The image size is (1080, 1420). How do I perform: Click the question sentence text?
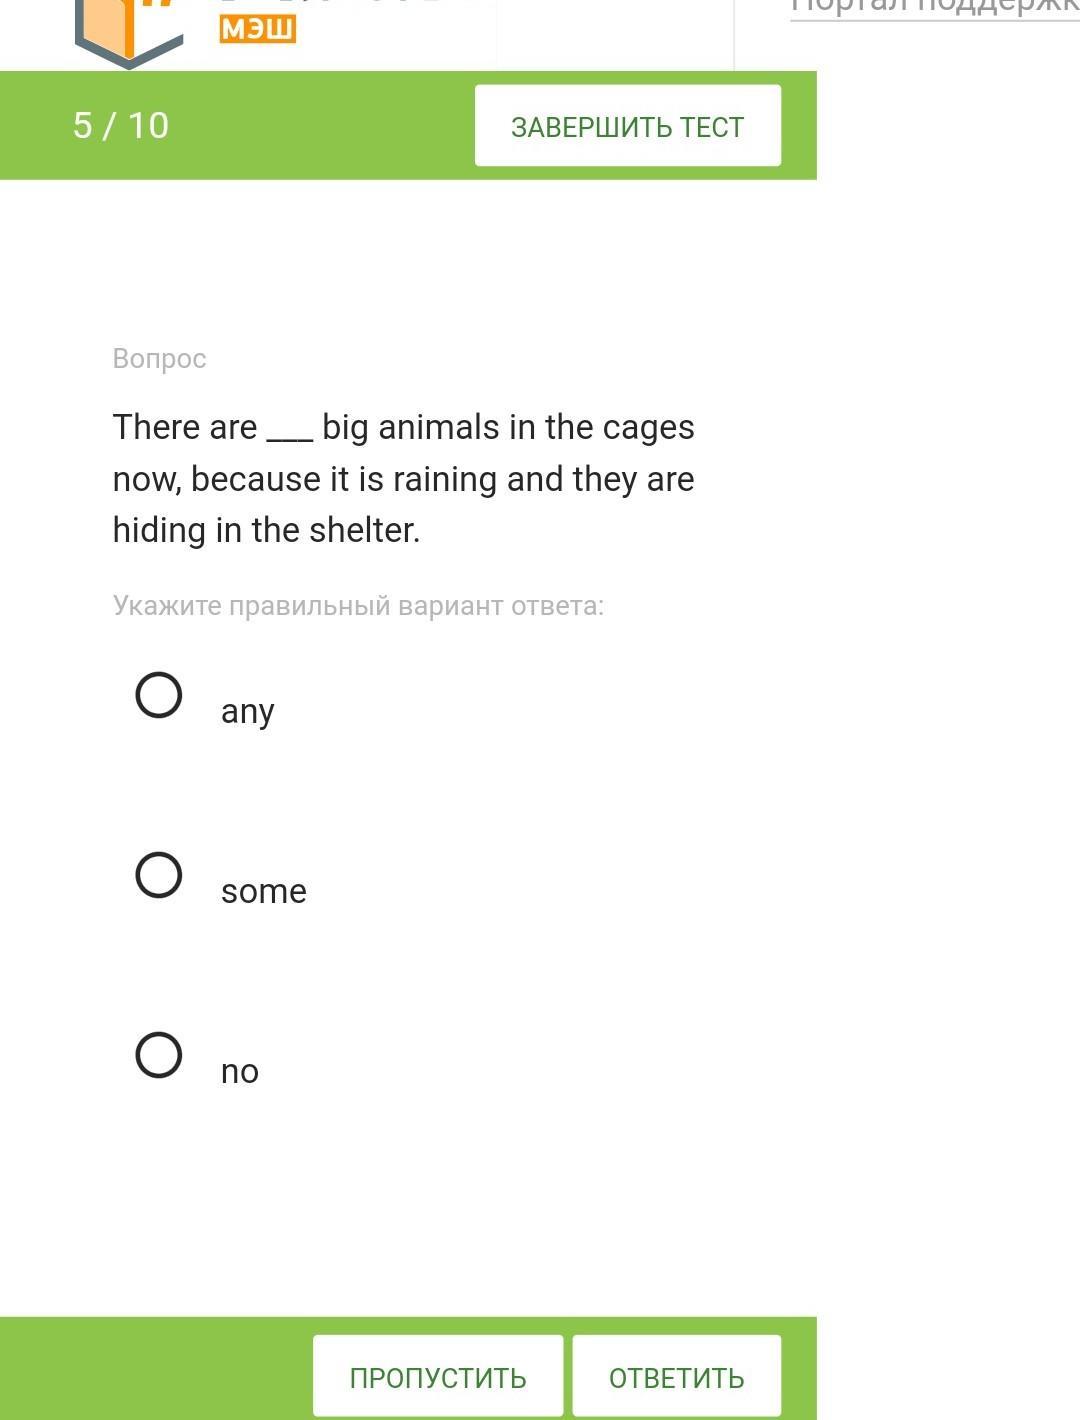[403, 479]
